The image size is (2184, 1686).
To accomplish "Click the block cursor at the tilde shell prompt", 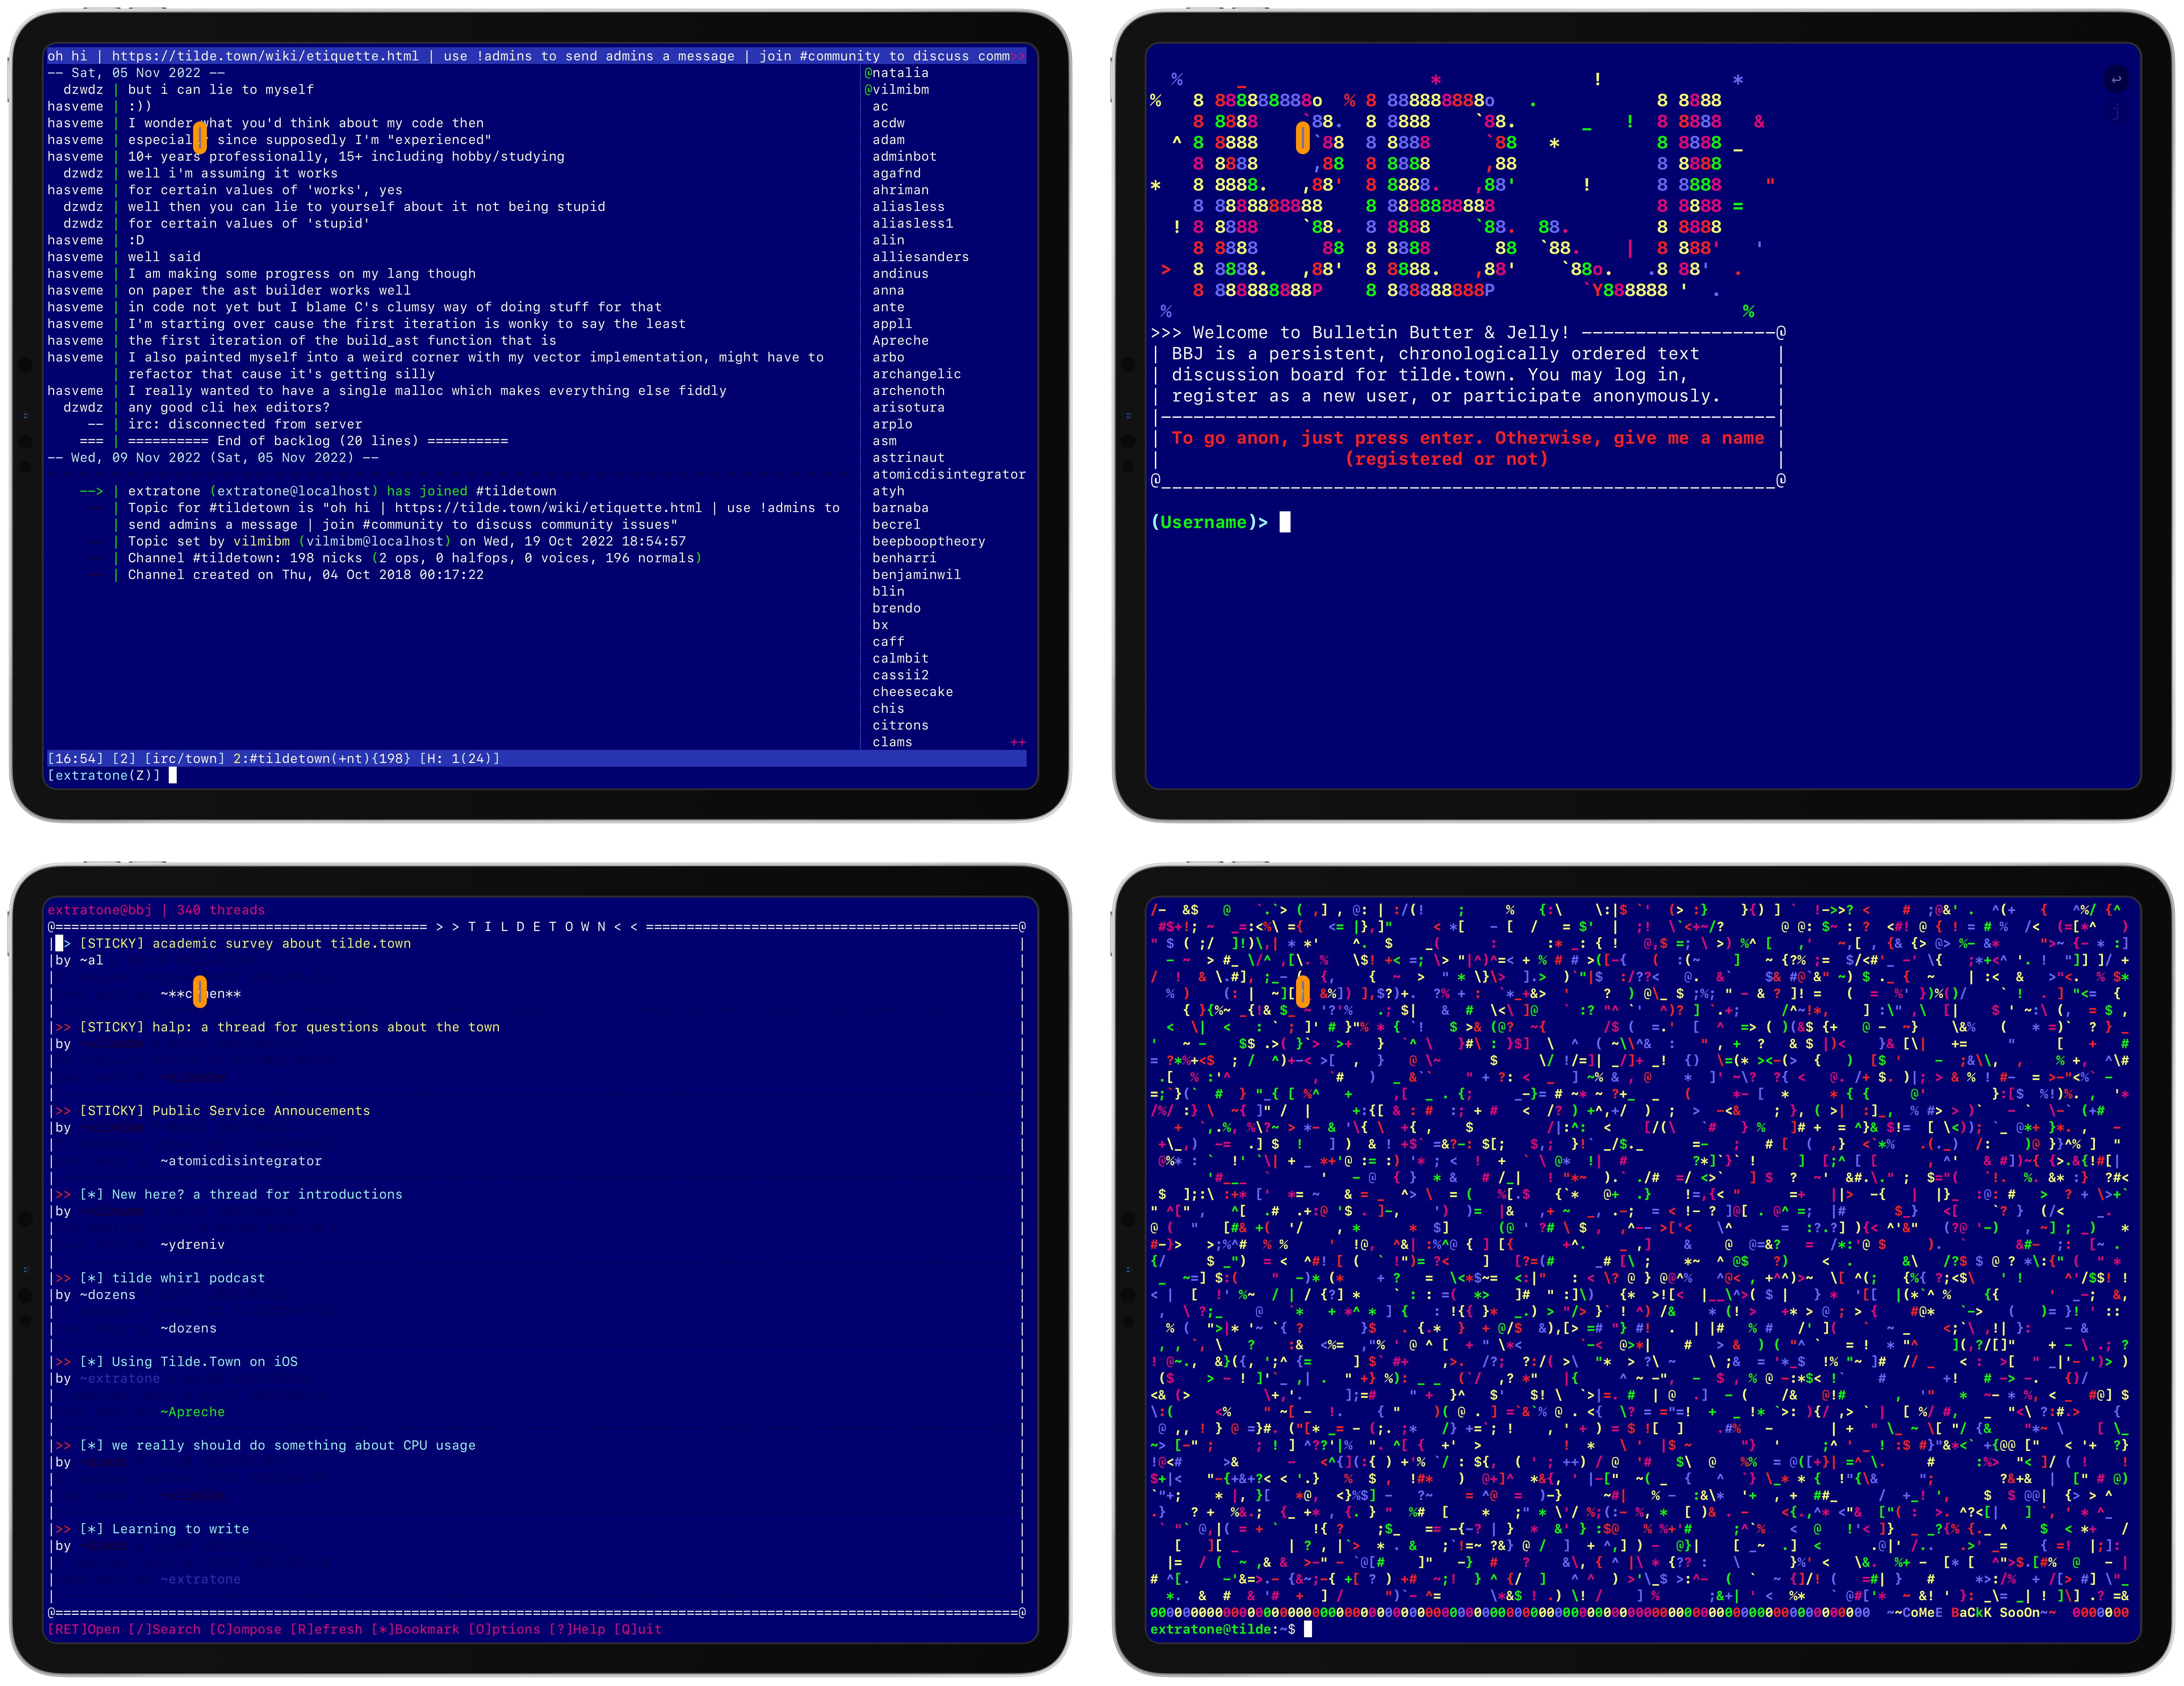I will [x=1308, y=1629].
